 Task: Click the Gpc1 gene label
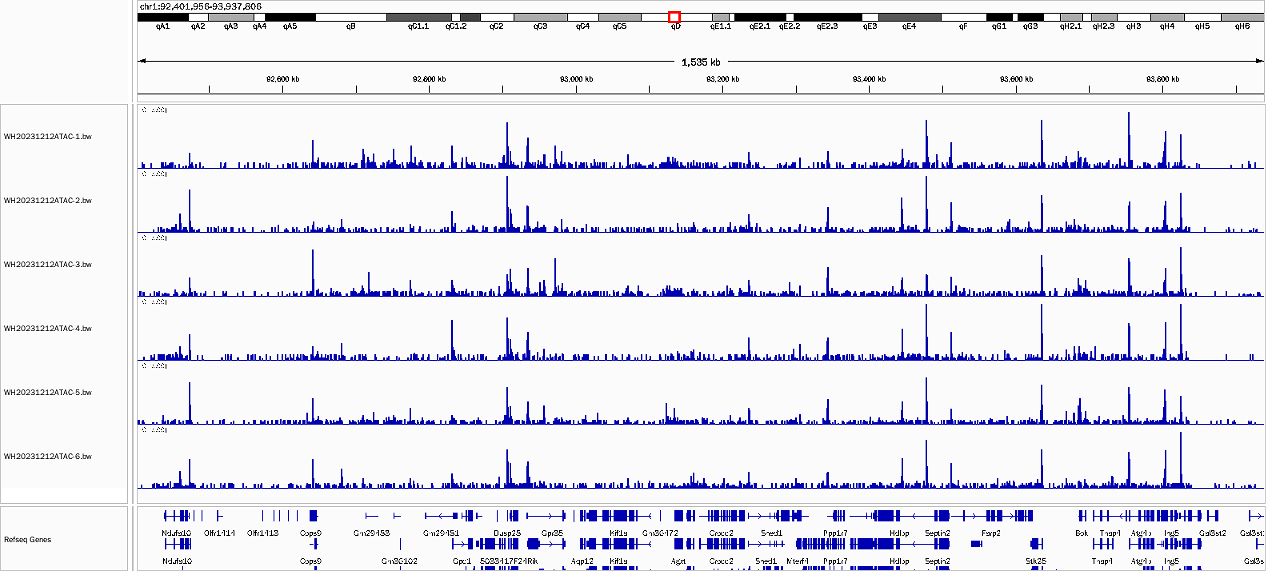pyautogui.click(x=462, y=561)
